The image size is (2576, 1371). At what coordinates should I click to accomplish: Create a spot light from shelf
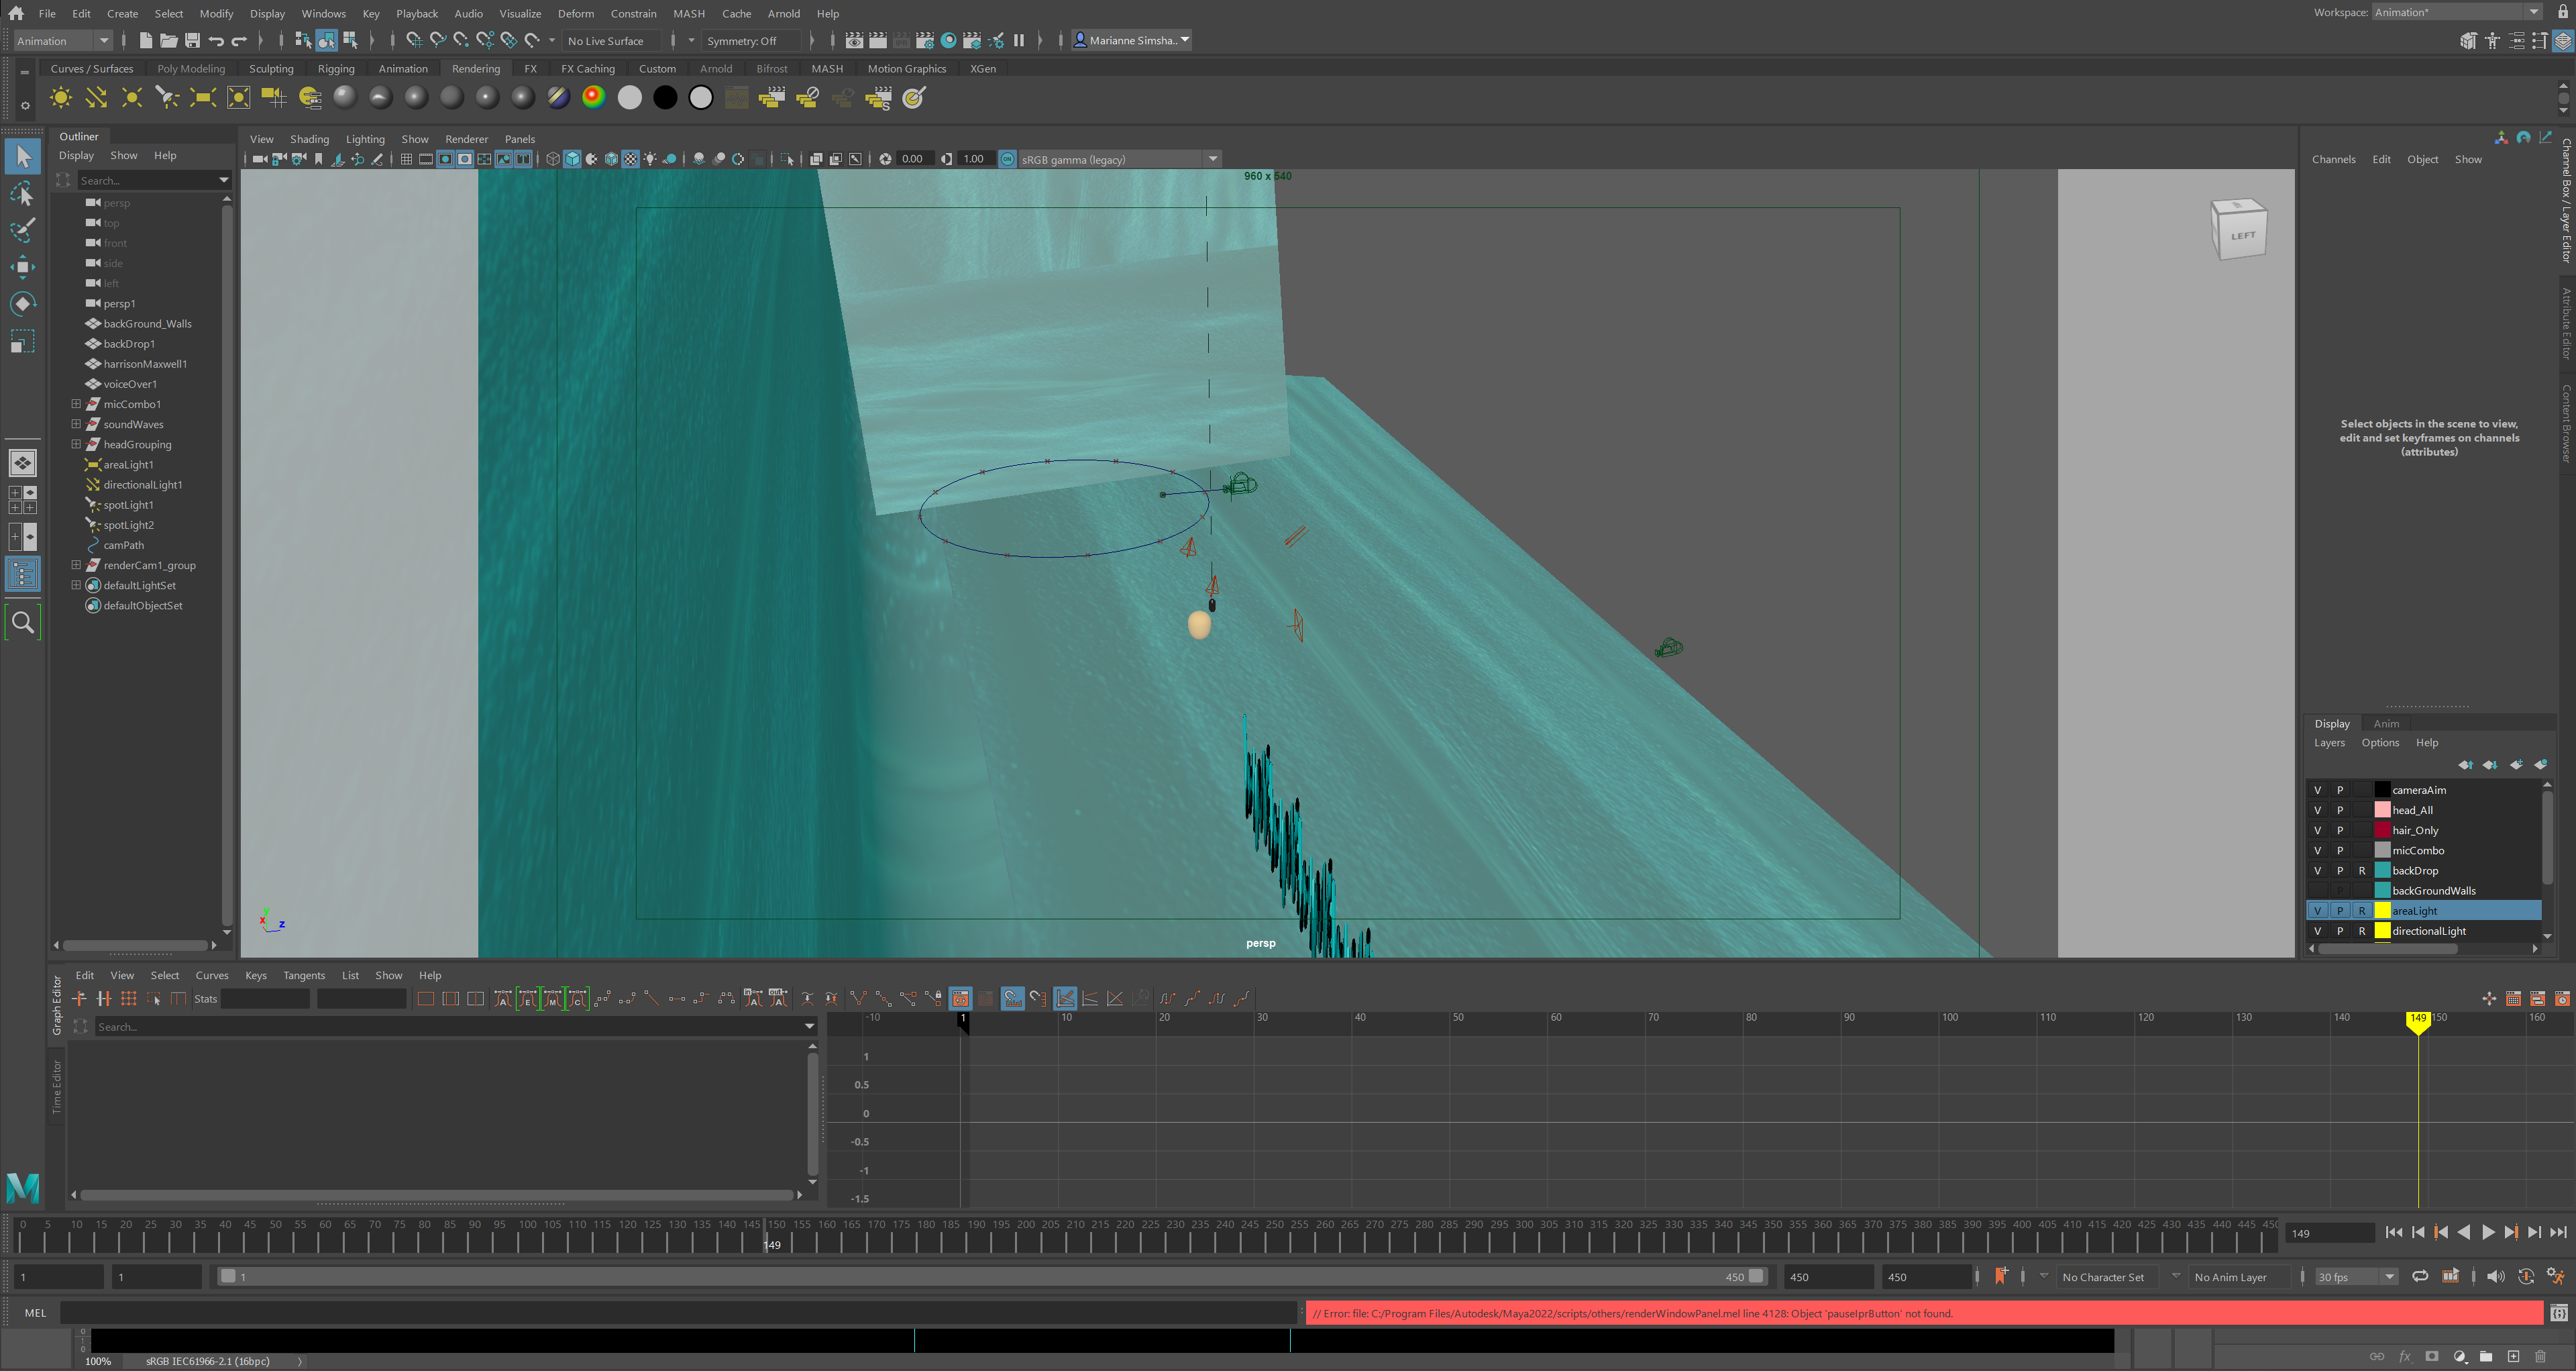pos(166,98)
